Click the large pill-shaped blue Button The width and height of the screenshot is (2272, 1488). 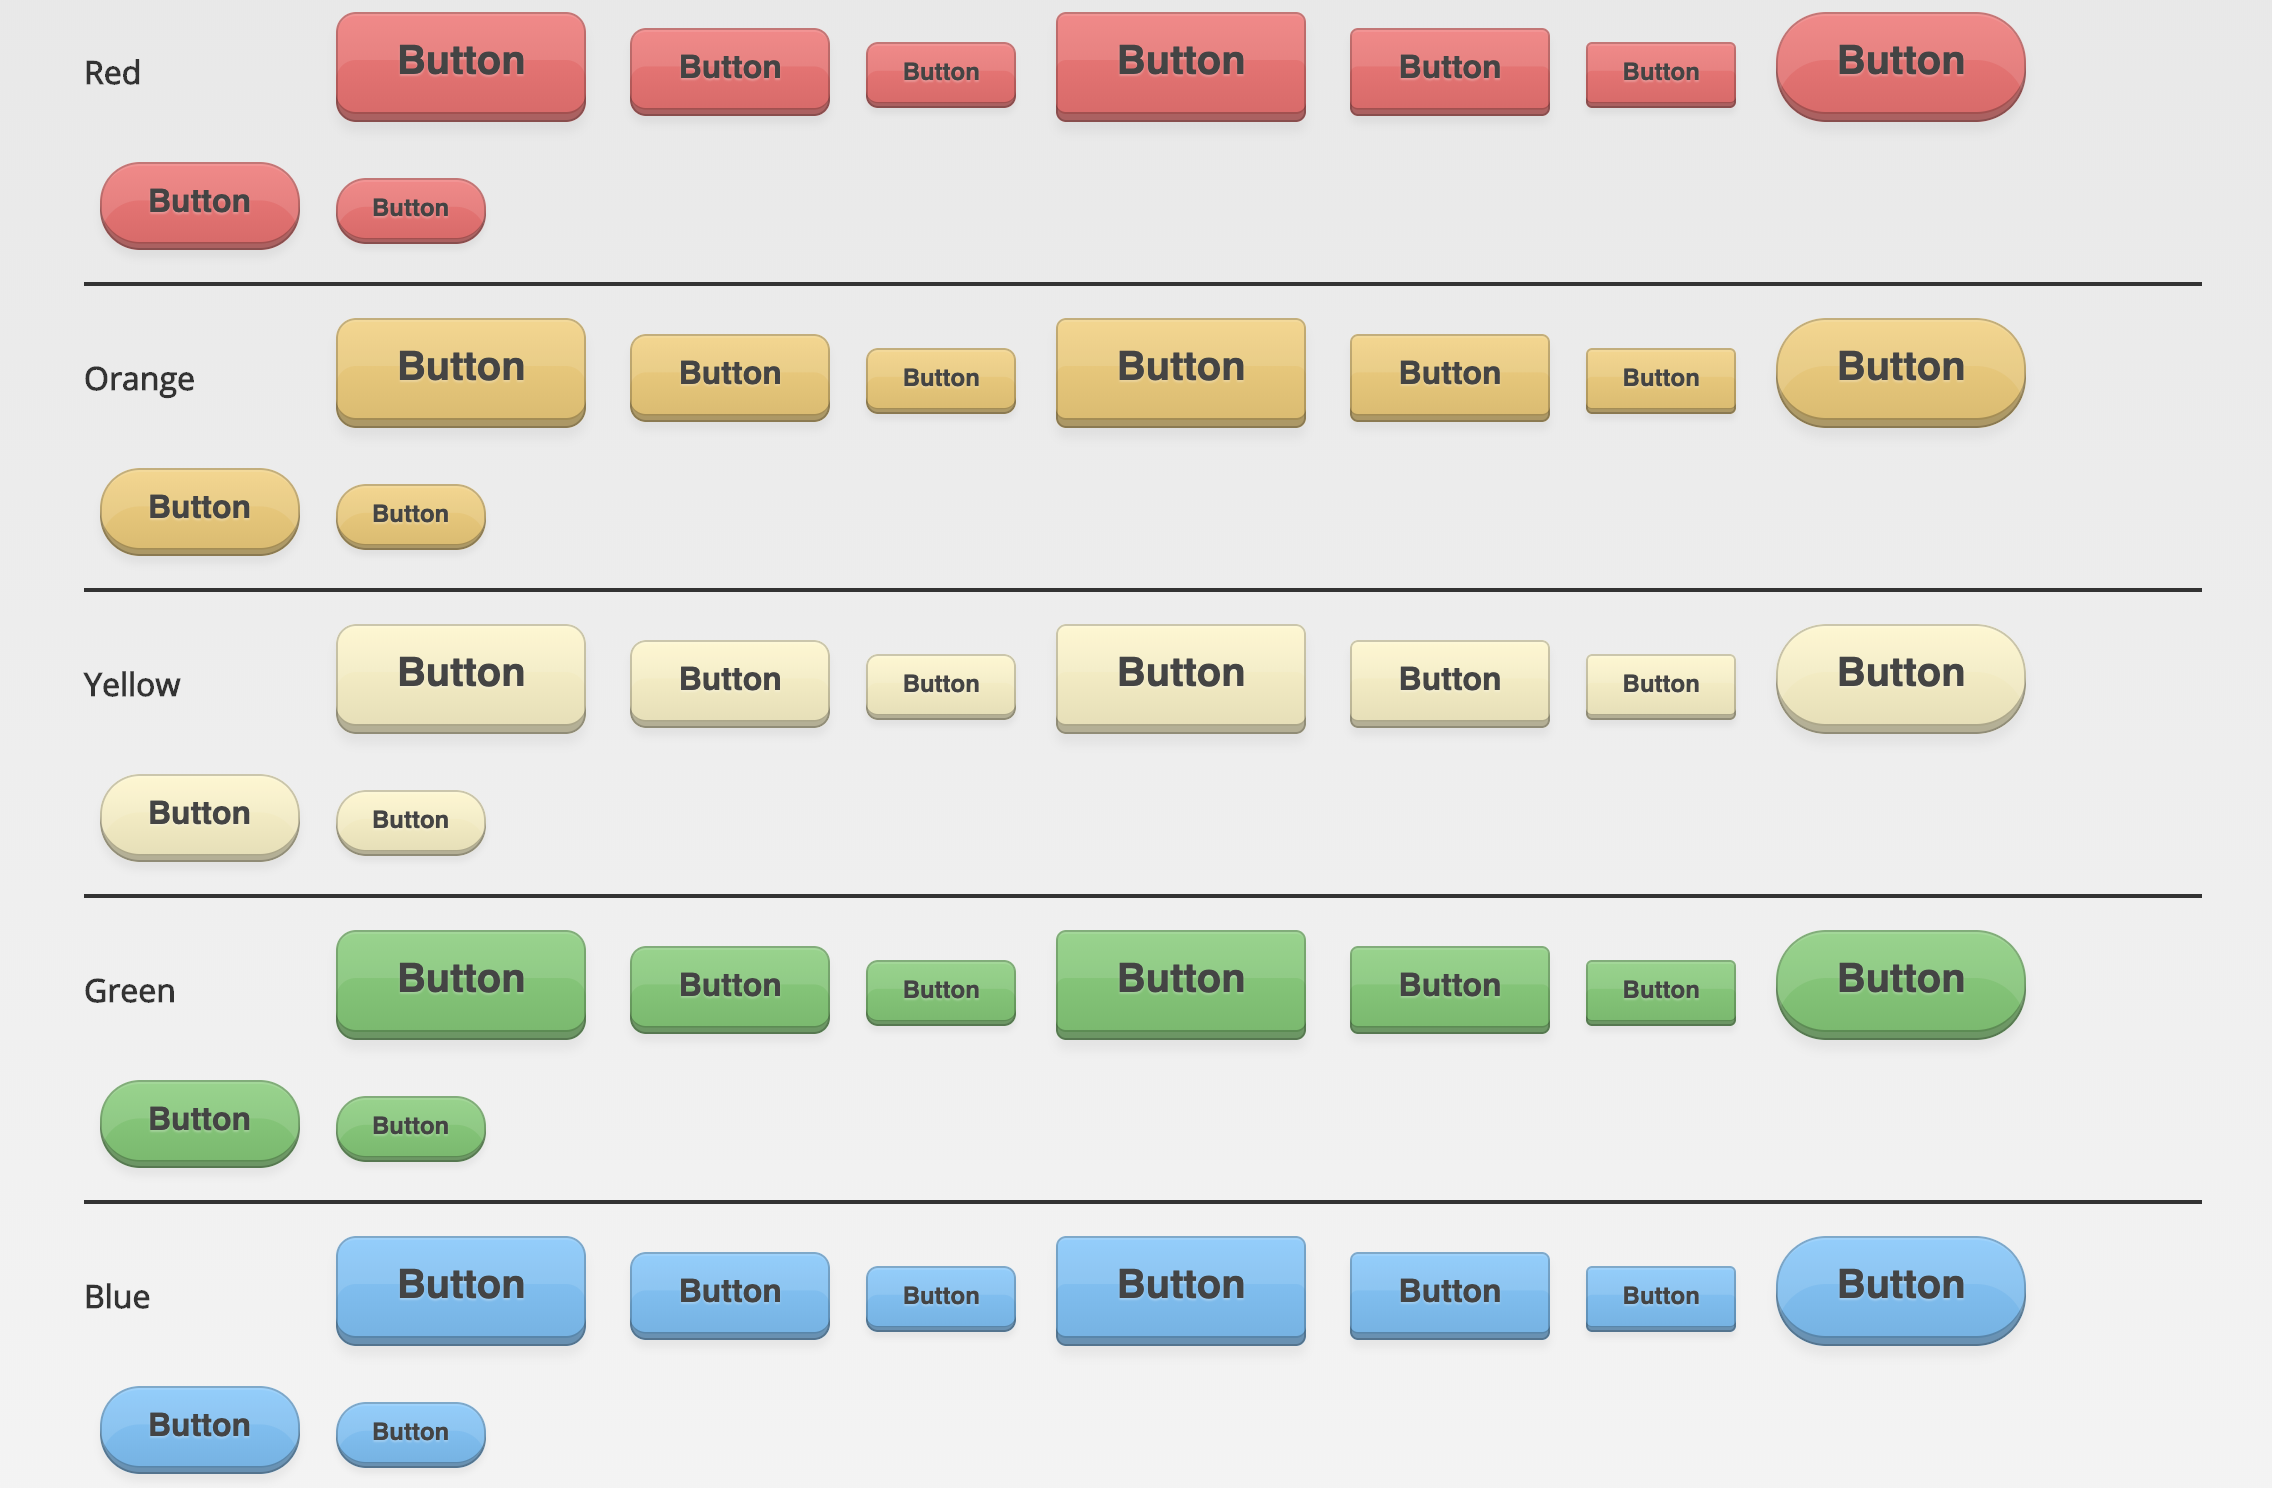[1901, 1290]
